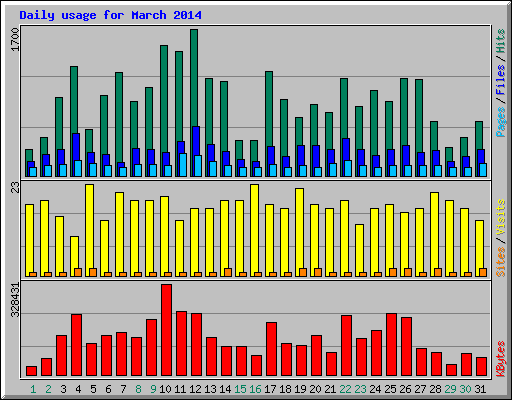The height and width of the screenshot is (400, 512).
Task: Click day label 9 on the x-axis
Action: (153, 389)
